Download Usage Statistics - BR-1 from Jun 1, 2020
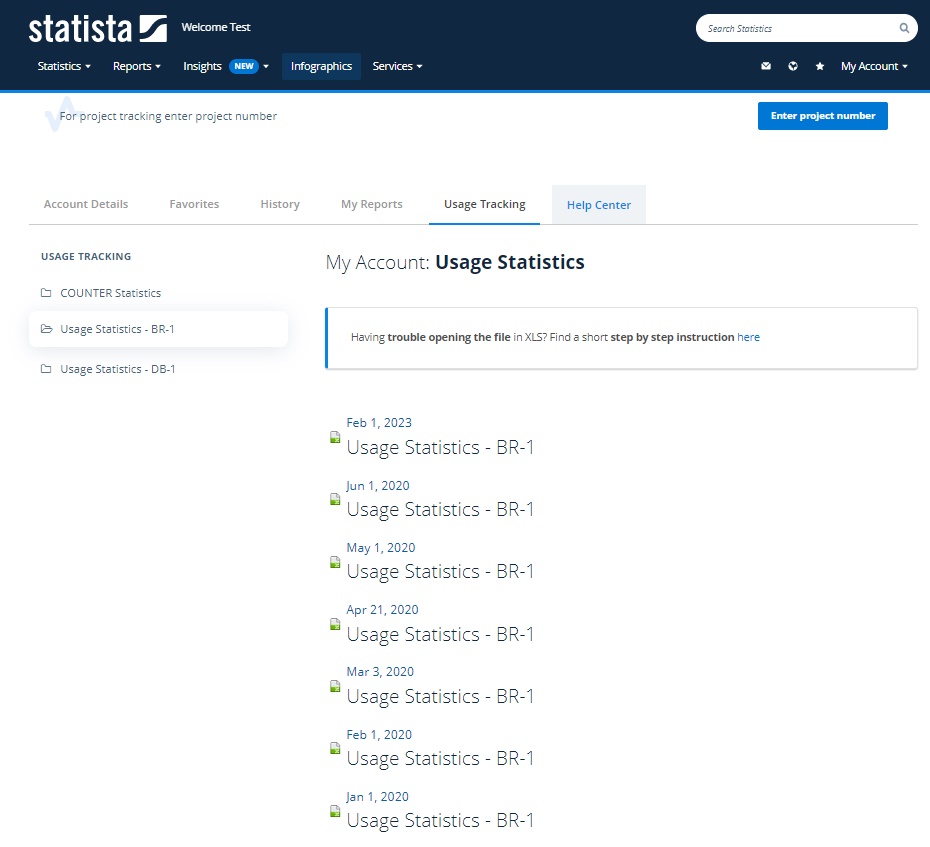 click(x=440, y=510)
